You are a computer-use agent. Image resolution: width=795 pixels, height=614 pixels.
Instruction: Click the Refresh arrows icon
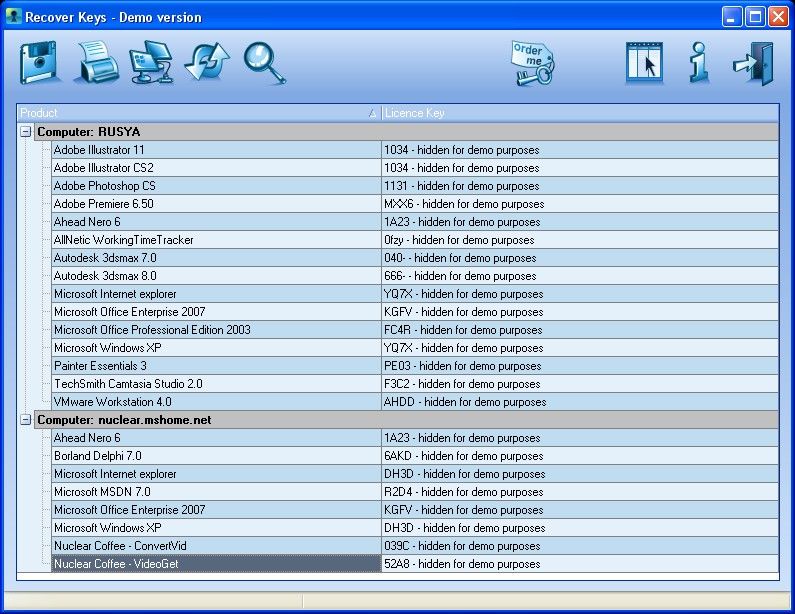pos(207,62)
